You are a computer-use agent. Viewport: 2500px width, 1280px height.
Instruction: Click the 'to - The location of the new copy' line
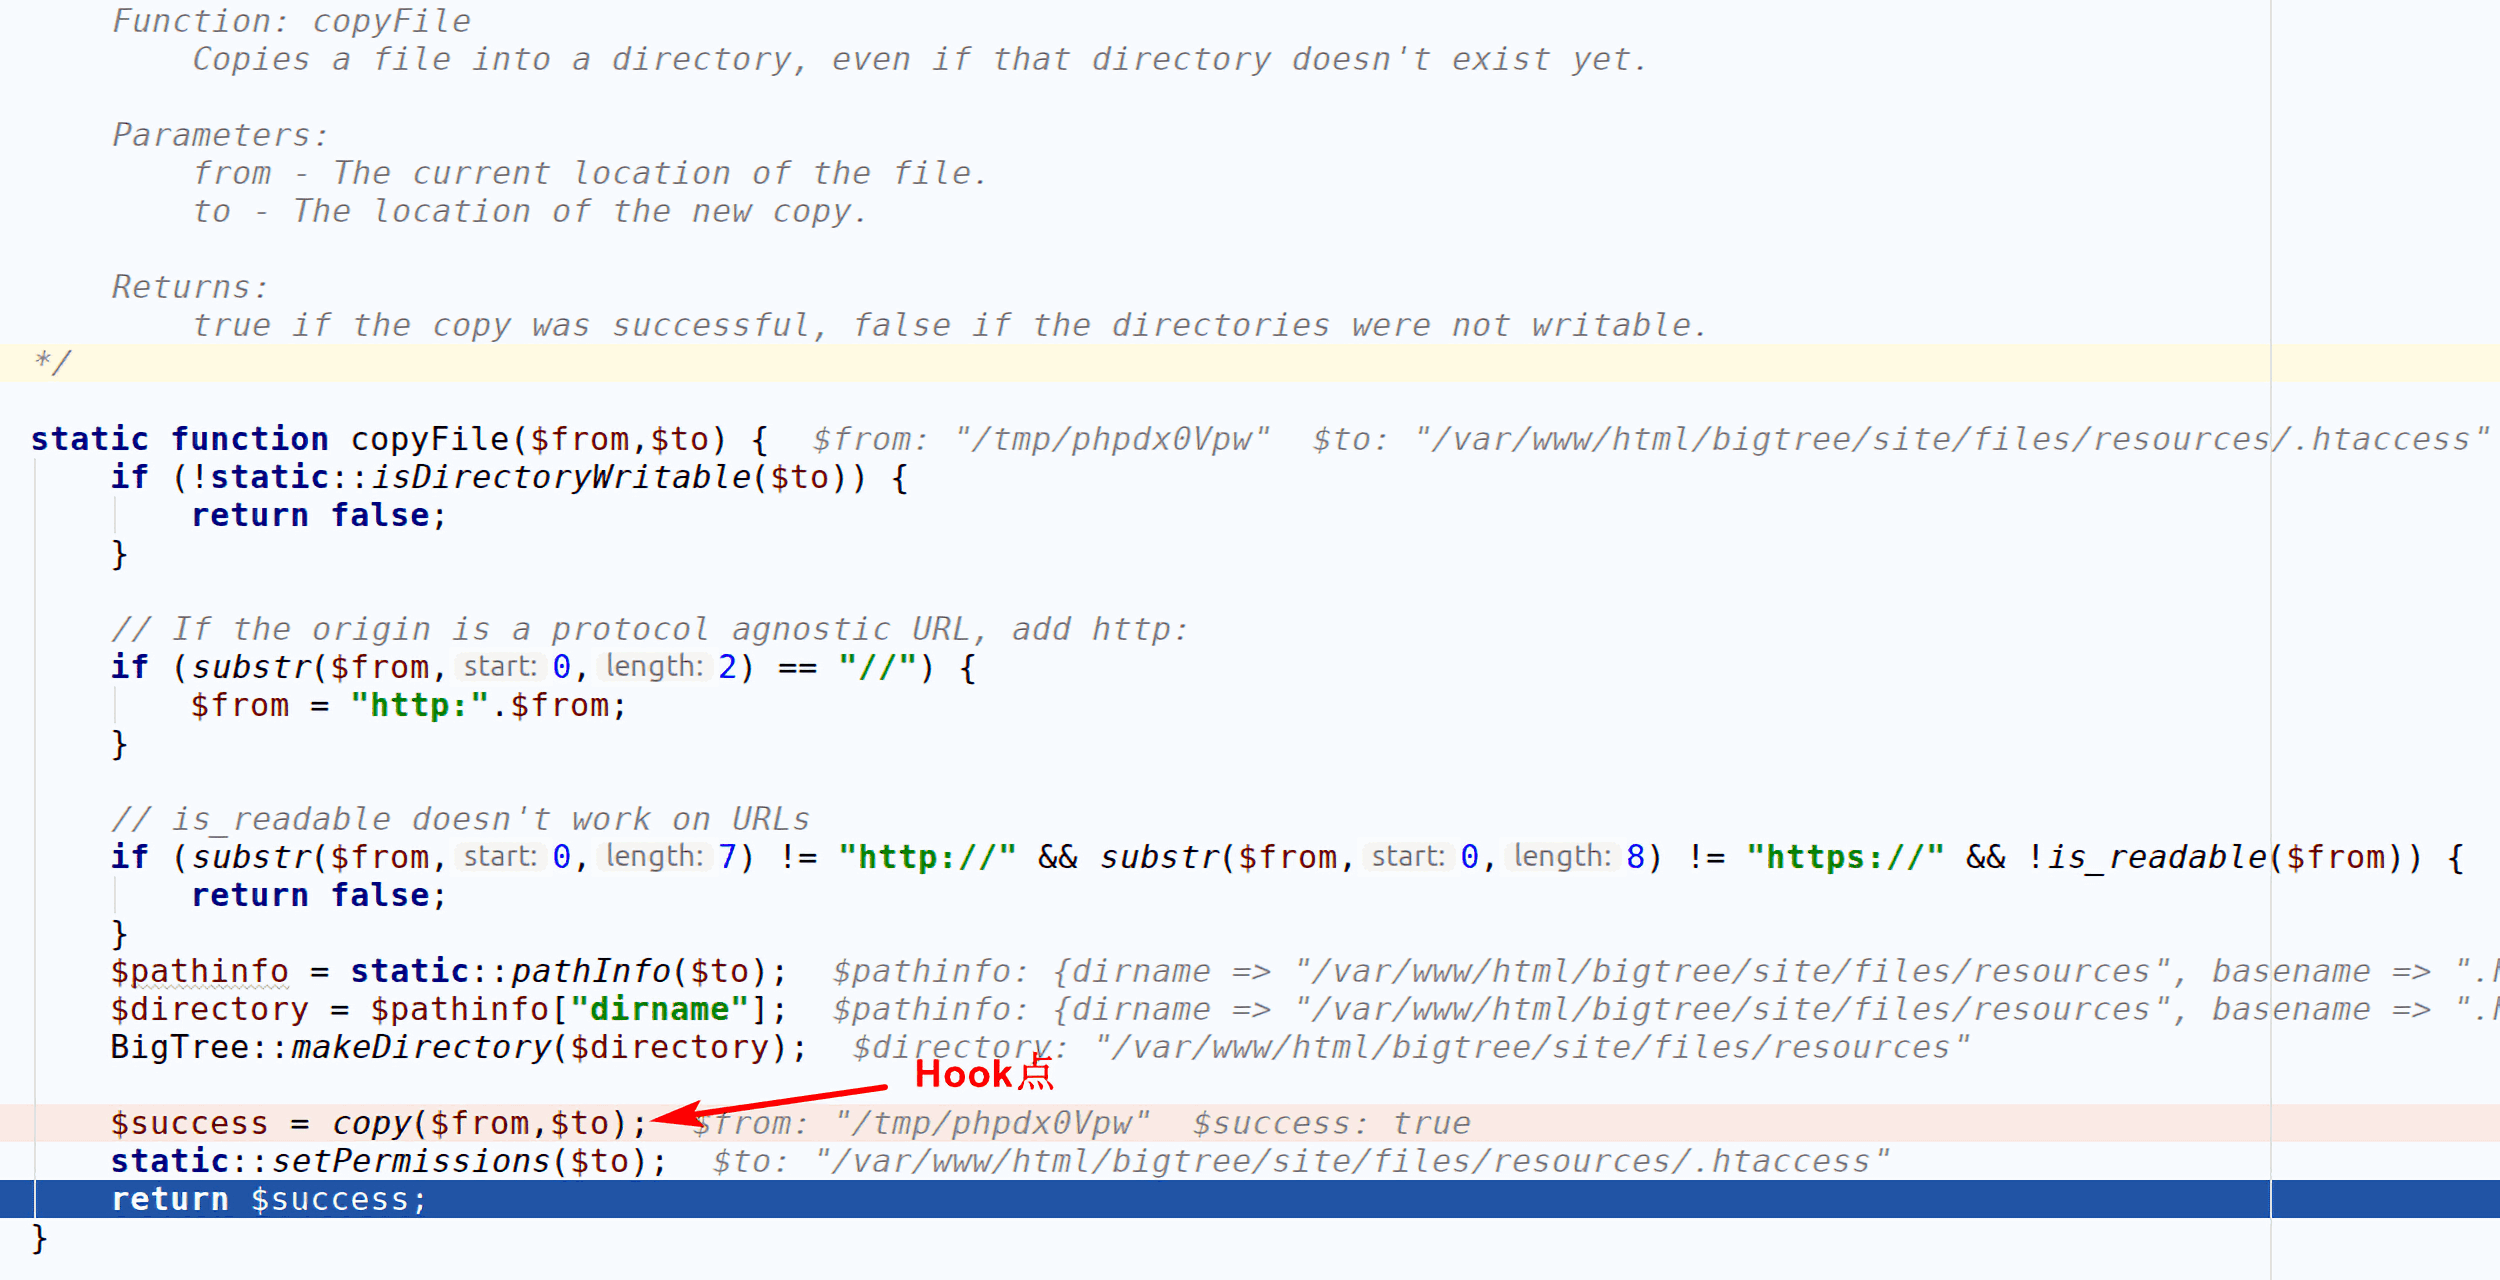530,211
